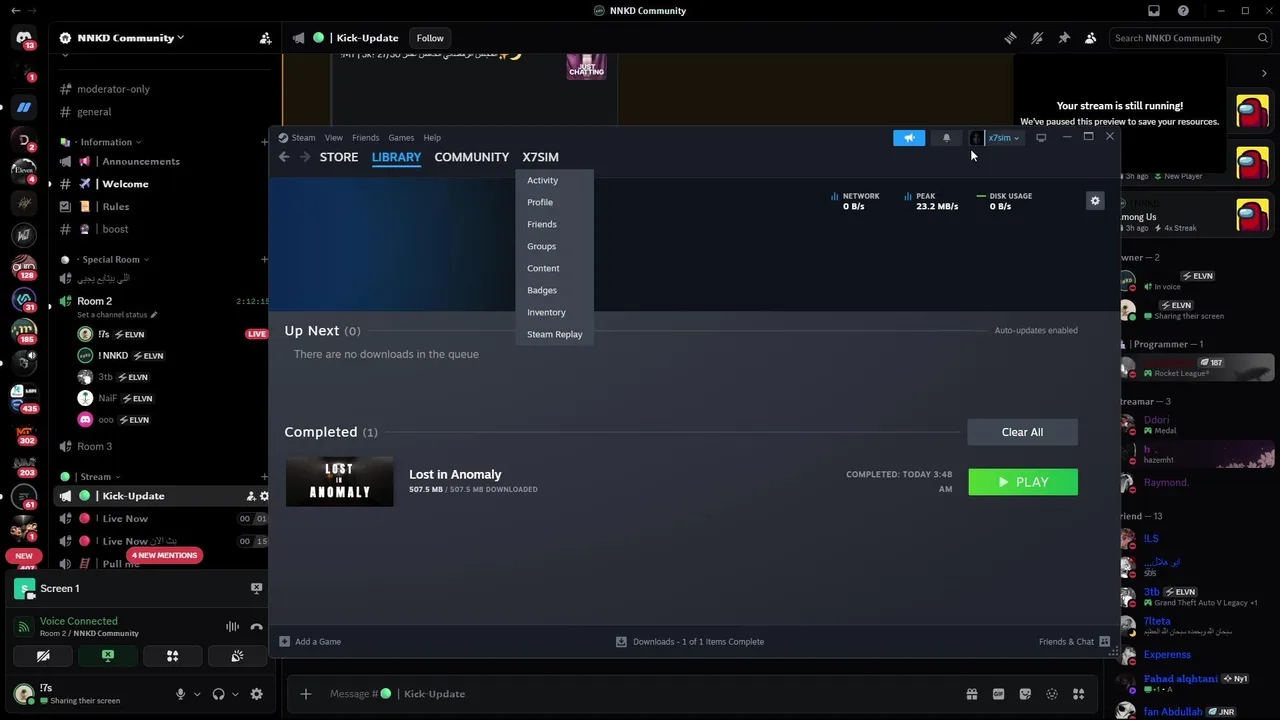1280x720 pixels.
Task: Click Search NNKD Community field
Action: tap(1191, 38)
